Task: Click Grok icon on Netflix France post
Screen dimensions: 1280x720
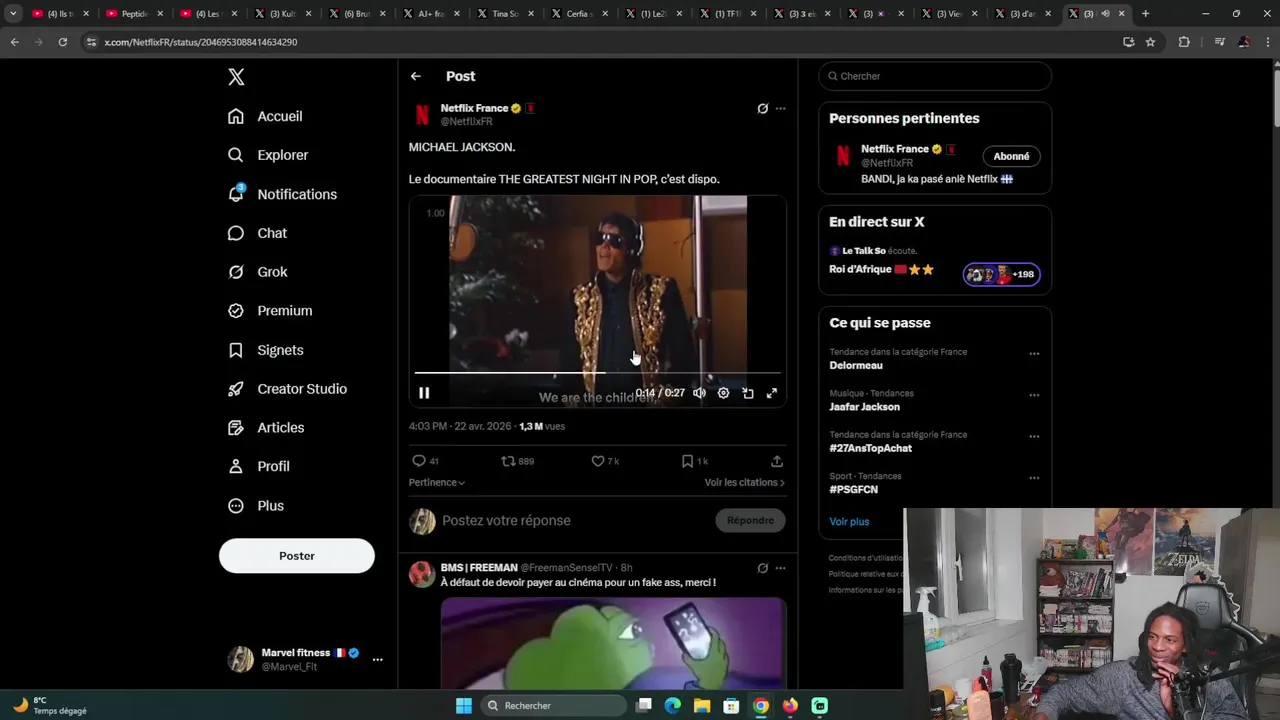Action: [x=763, y=108]
